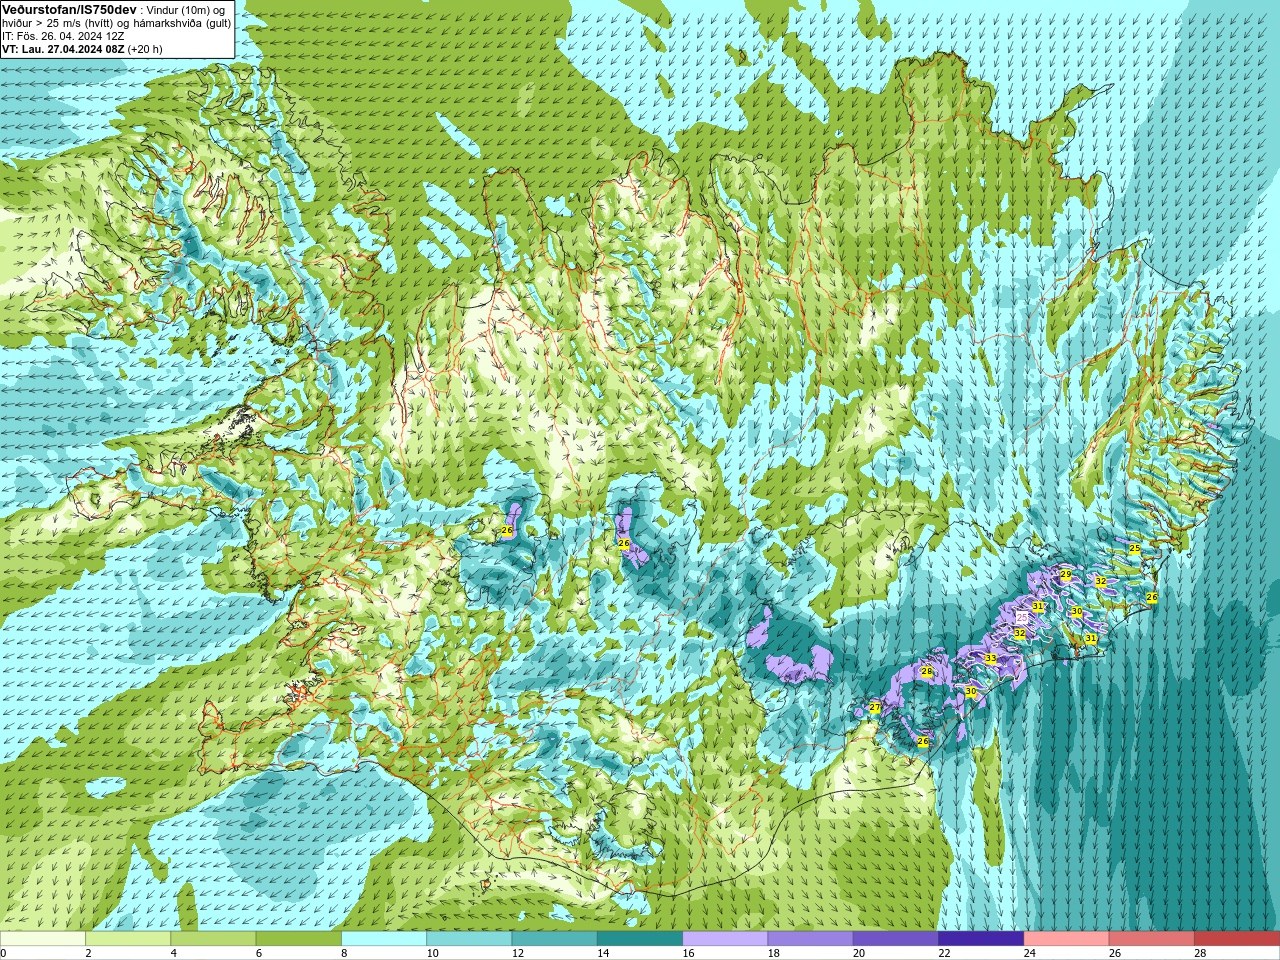
Task: Click the yellow gust label 29
Action: (x=1065, y=575)
